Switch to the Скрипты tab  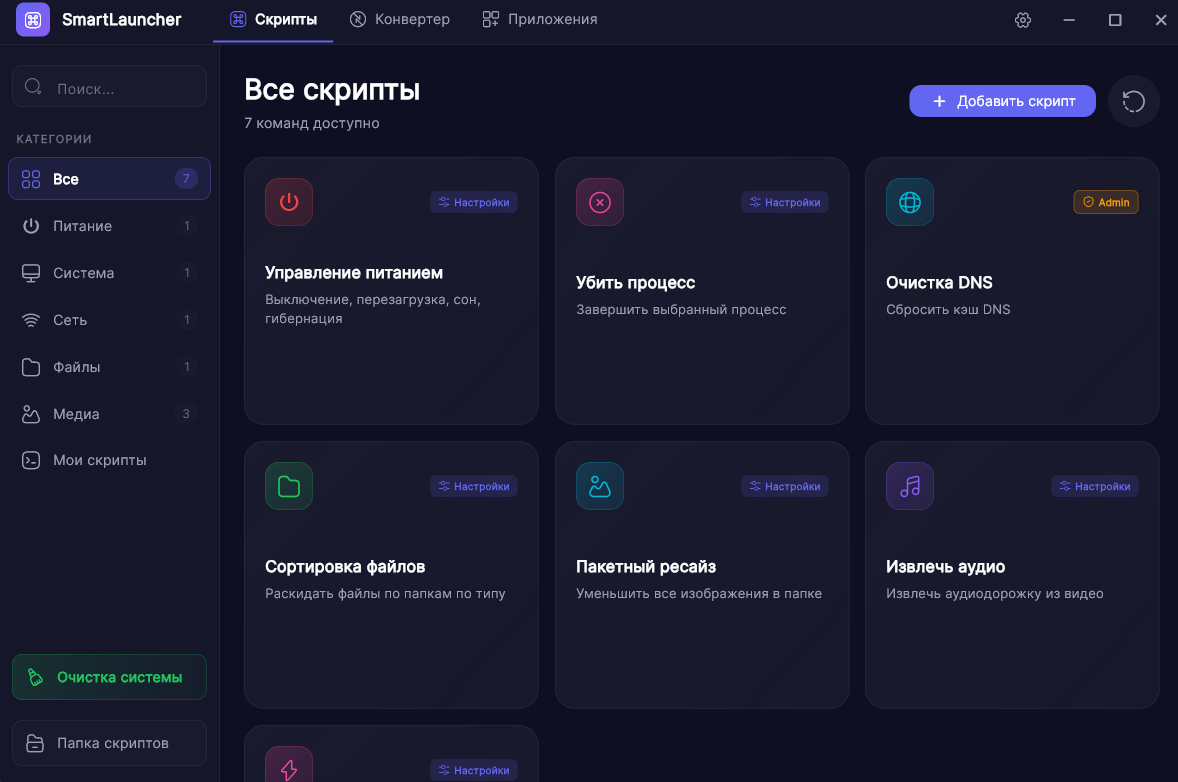[273, 20]
